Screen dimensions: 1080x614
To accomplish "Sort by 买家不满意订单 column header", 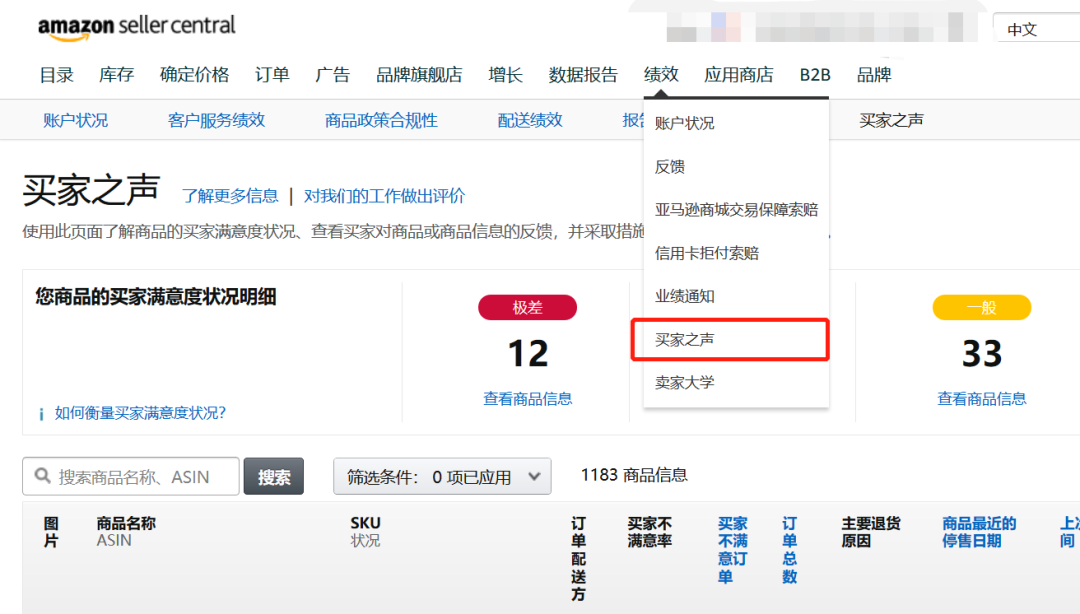I will (x=733, y=550).
